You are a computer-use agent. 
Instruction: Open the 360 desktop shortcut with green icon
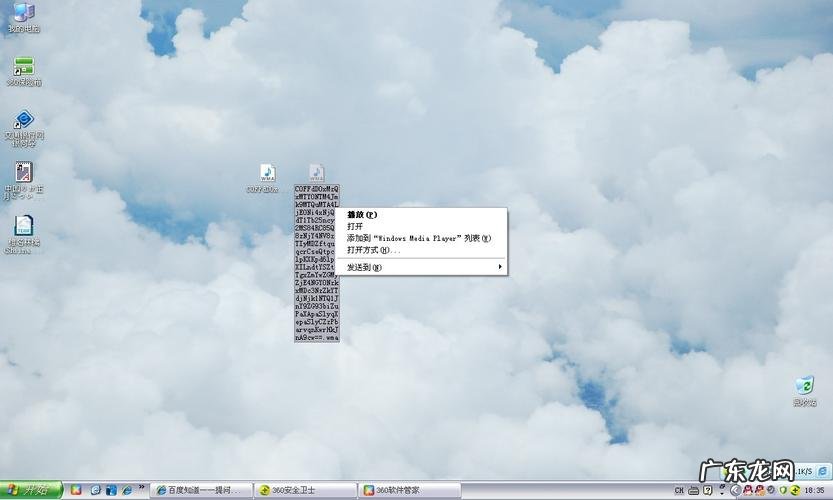[23, 67]
